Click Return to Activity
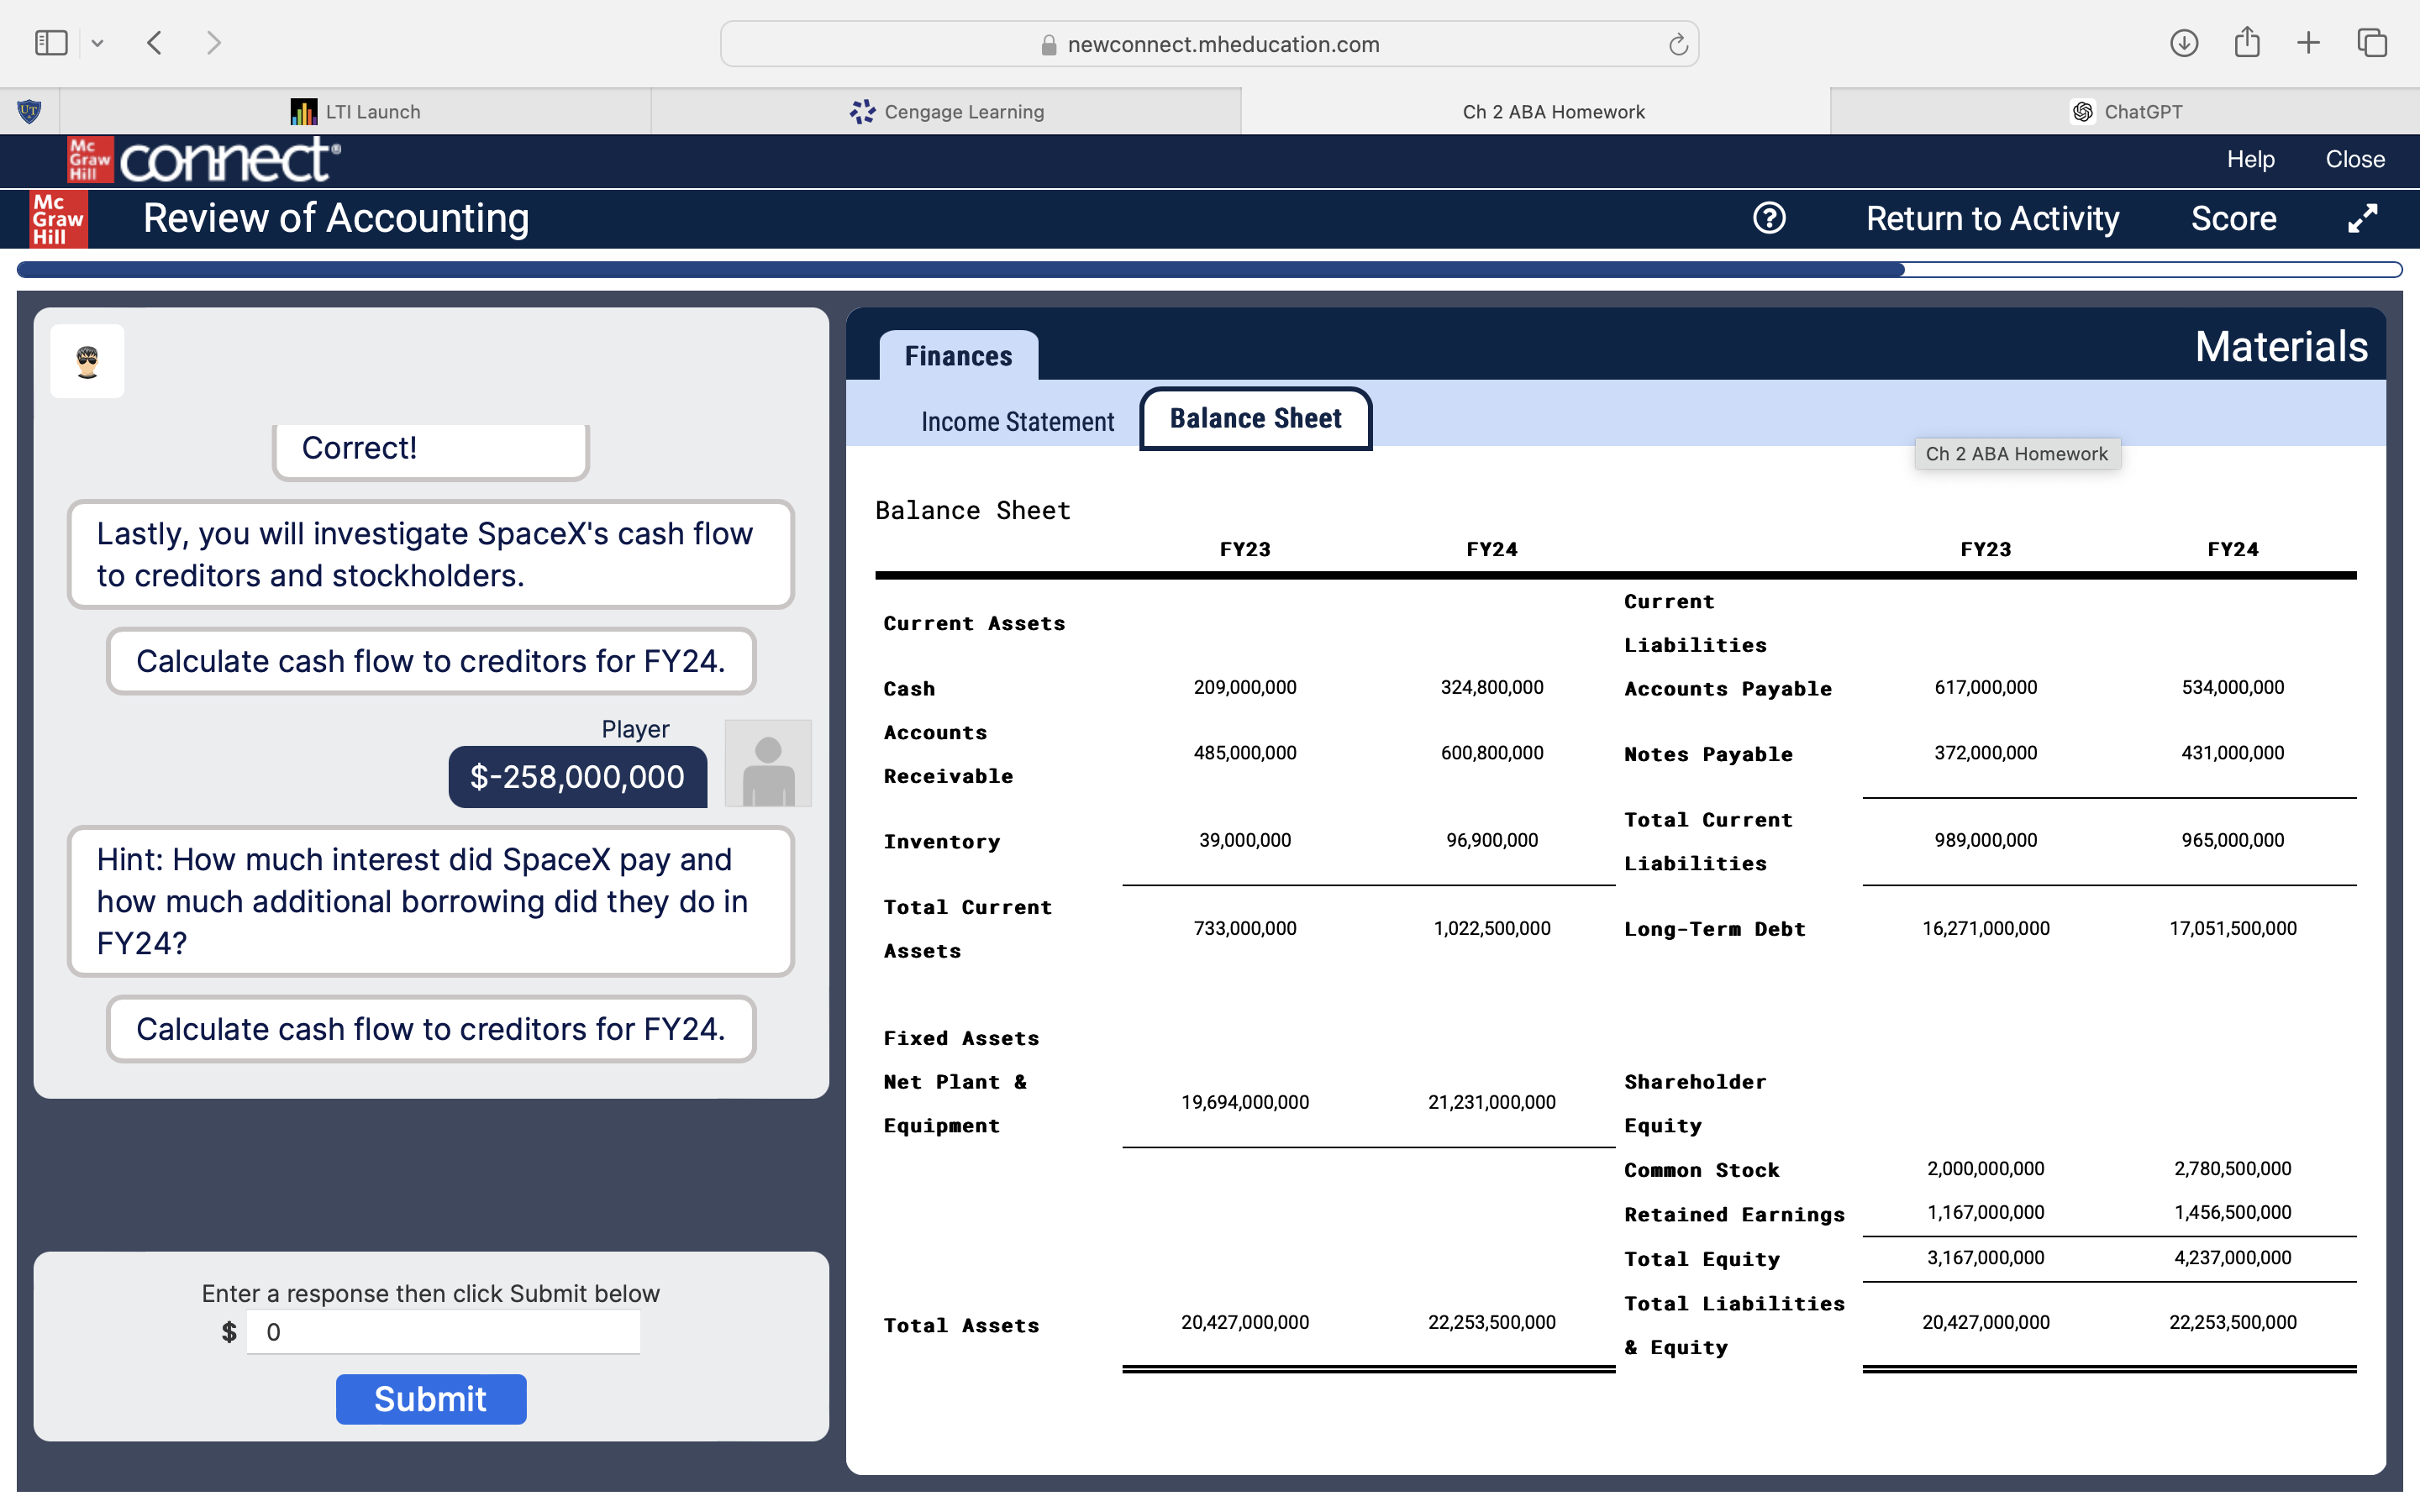This screenshot has width=2420, height=1512. coord(1992,218)
